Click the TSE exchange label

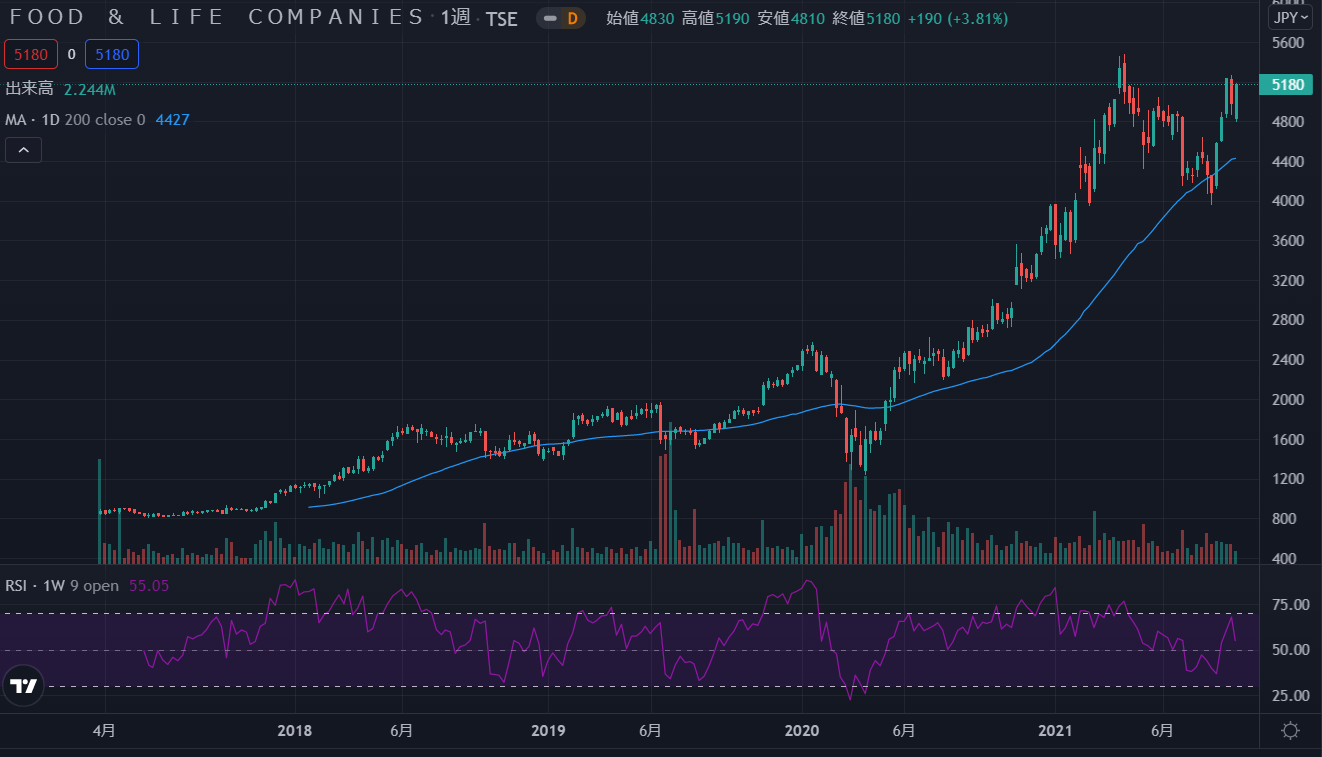pos(502,19)
